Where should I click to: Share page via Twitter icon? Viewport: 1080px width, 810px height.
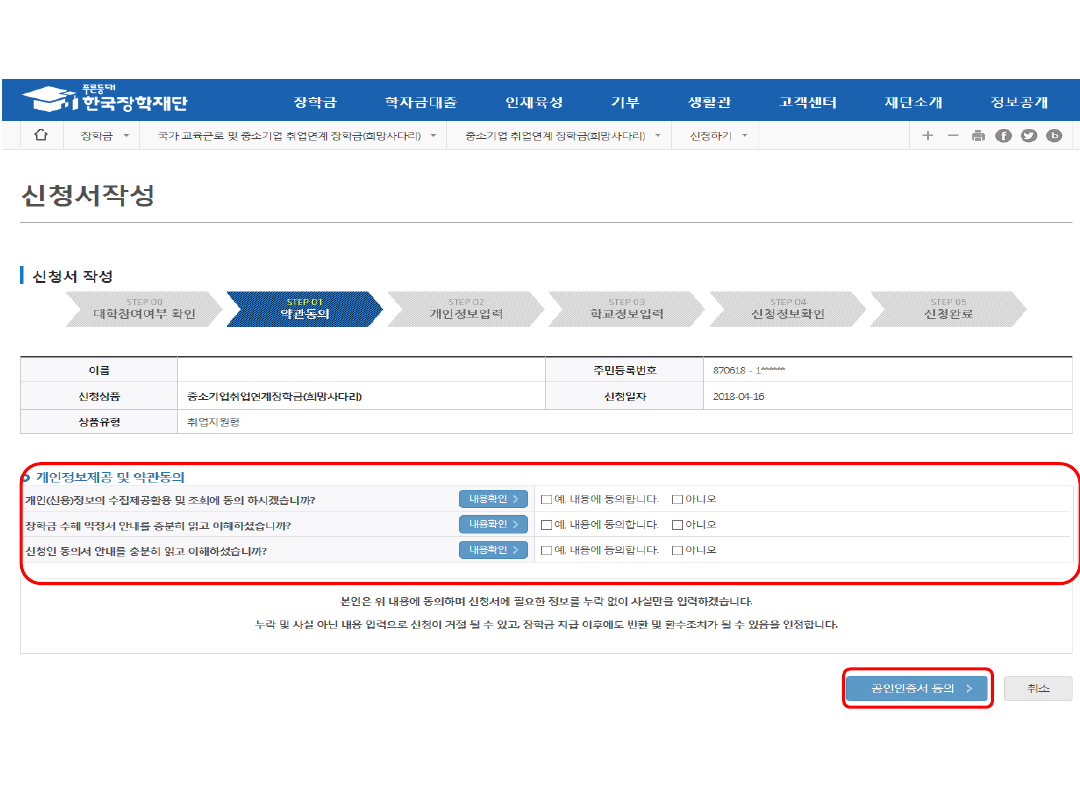1028,136
